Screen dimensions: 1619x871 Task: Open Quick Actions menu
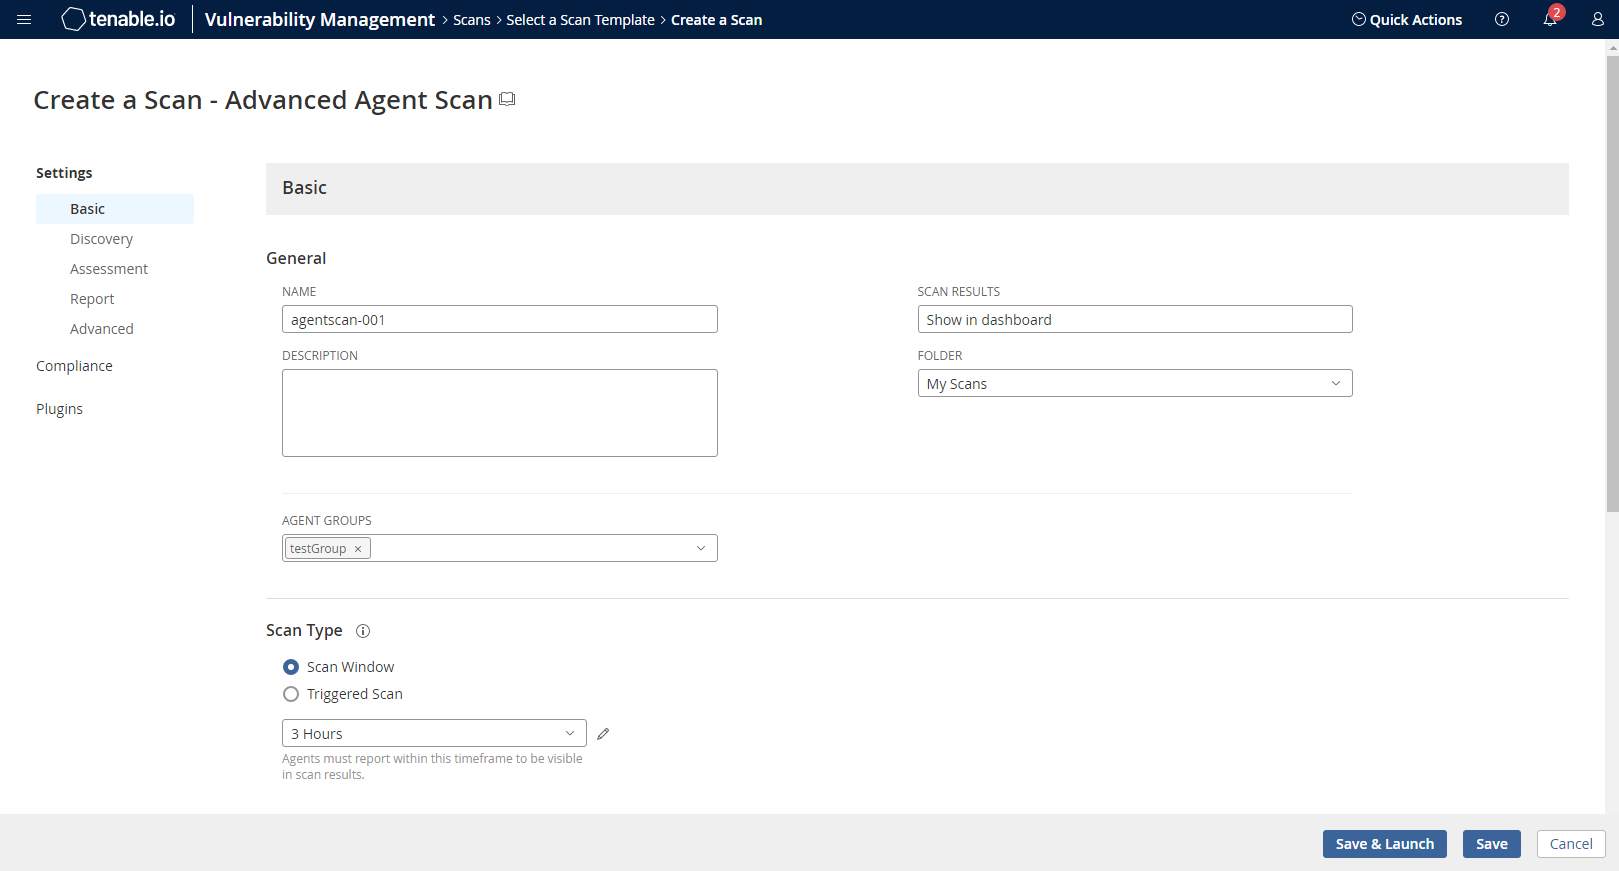1406,20
